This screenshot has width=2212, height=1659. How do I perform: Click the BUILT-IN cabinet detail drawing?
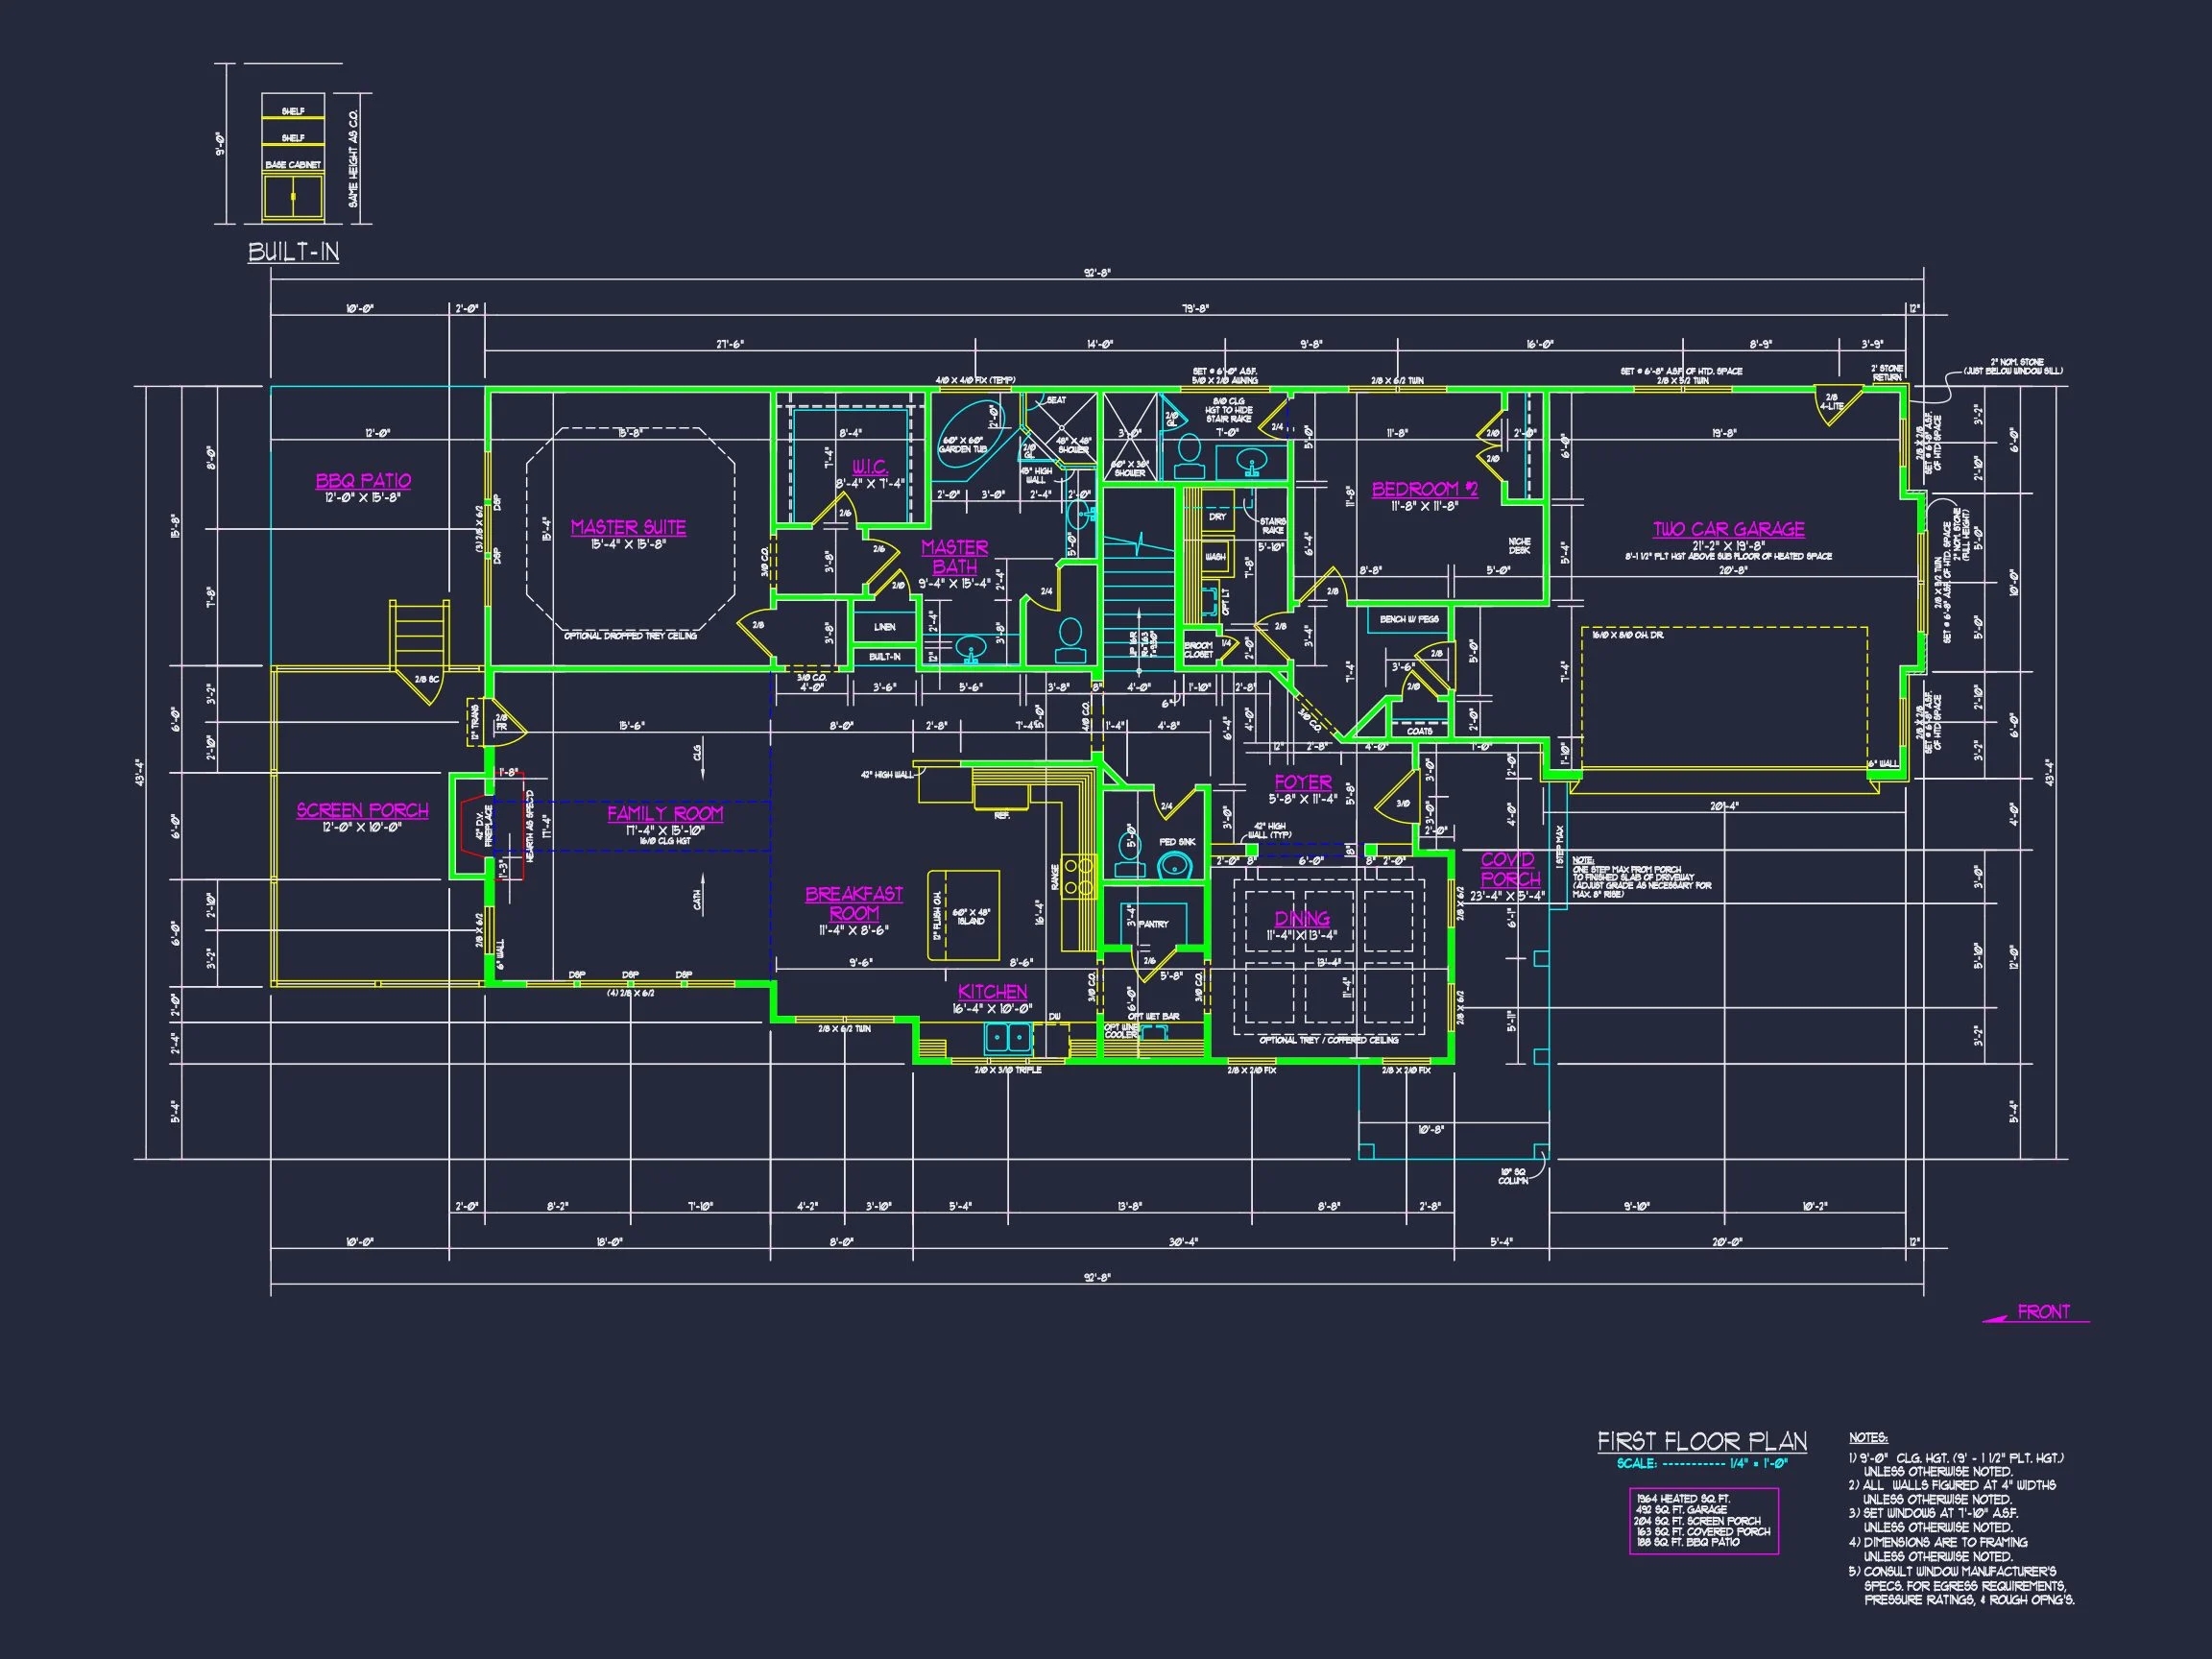[x=295, y=160]
